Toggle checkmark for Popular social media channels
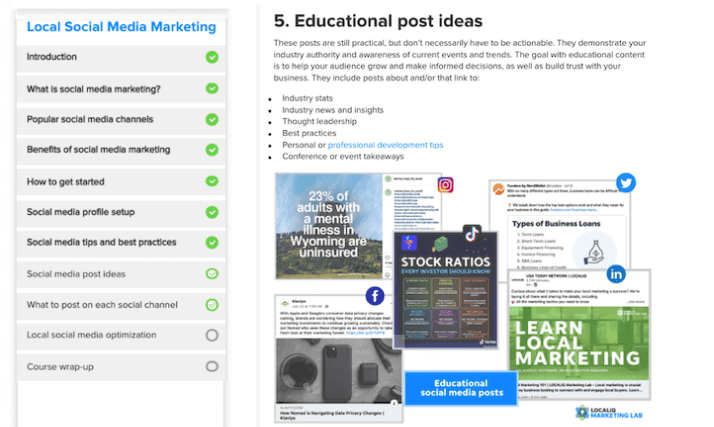 tap(212, 119)
